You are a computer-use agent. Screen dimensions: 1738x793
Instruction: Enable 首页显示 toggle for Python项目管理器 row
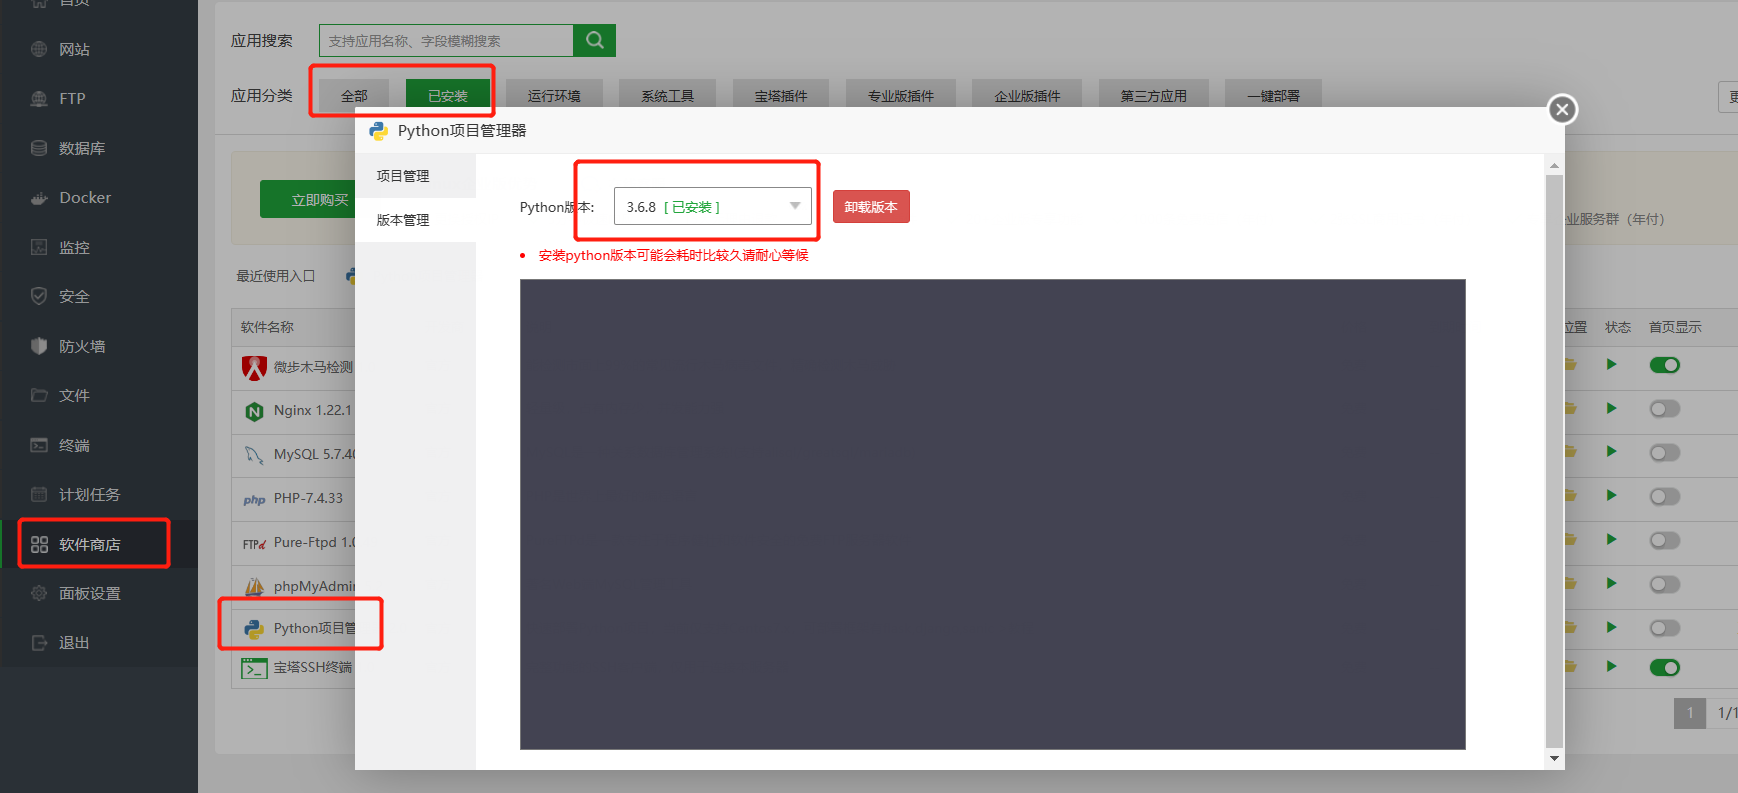tap(1665, 629)
